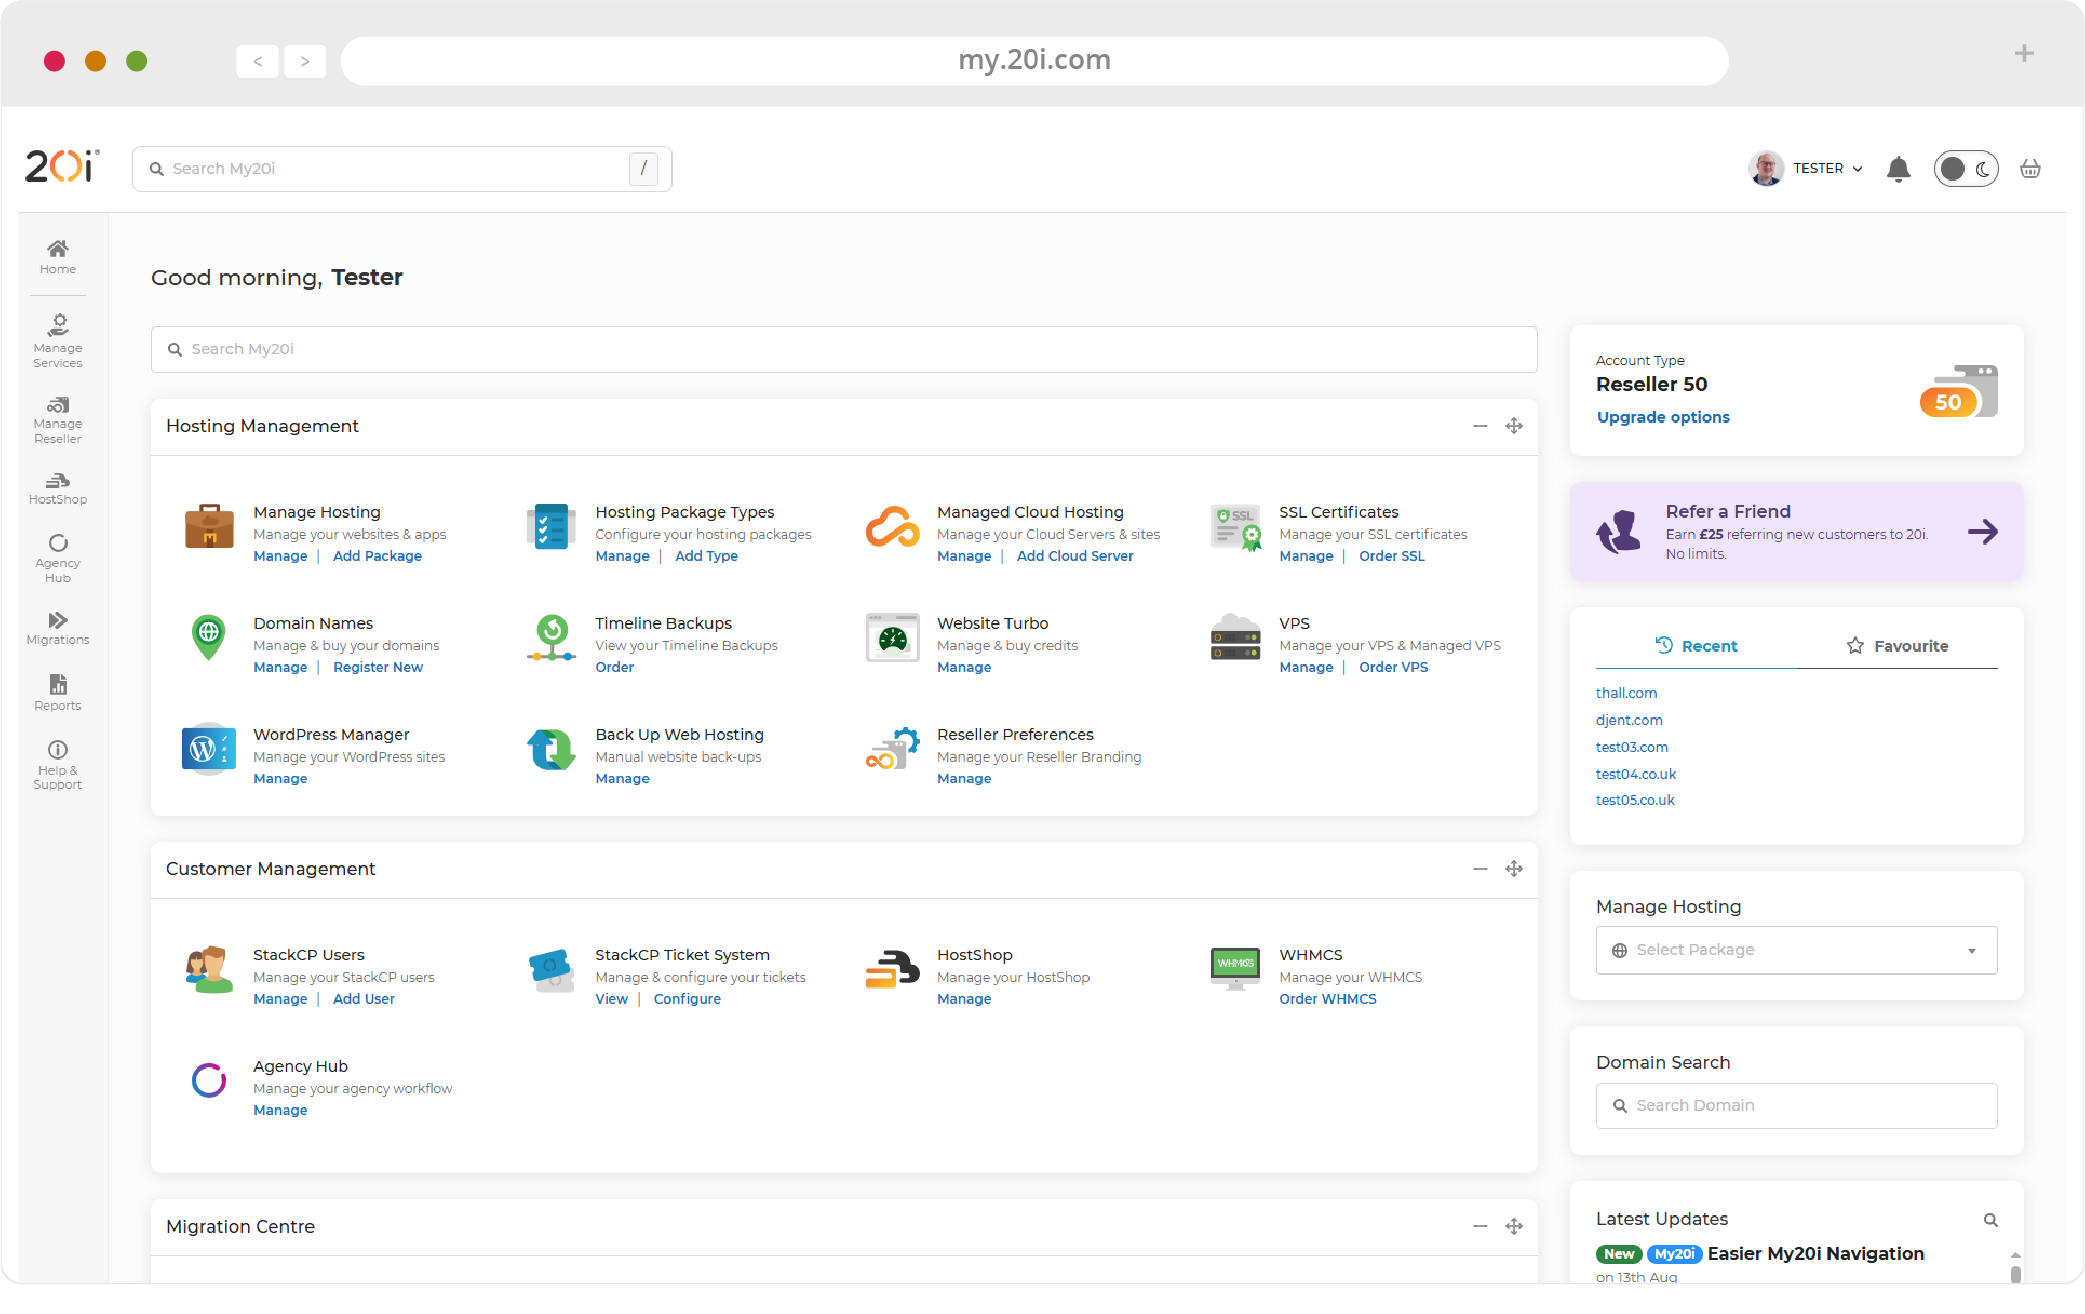The width and height of the screenshot is (2085, 1314).
Task: Click Manage under Agency Hub
Action: (280, 1110)
